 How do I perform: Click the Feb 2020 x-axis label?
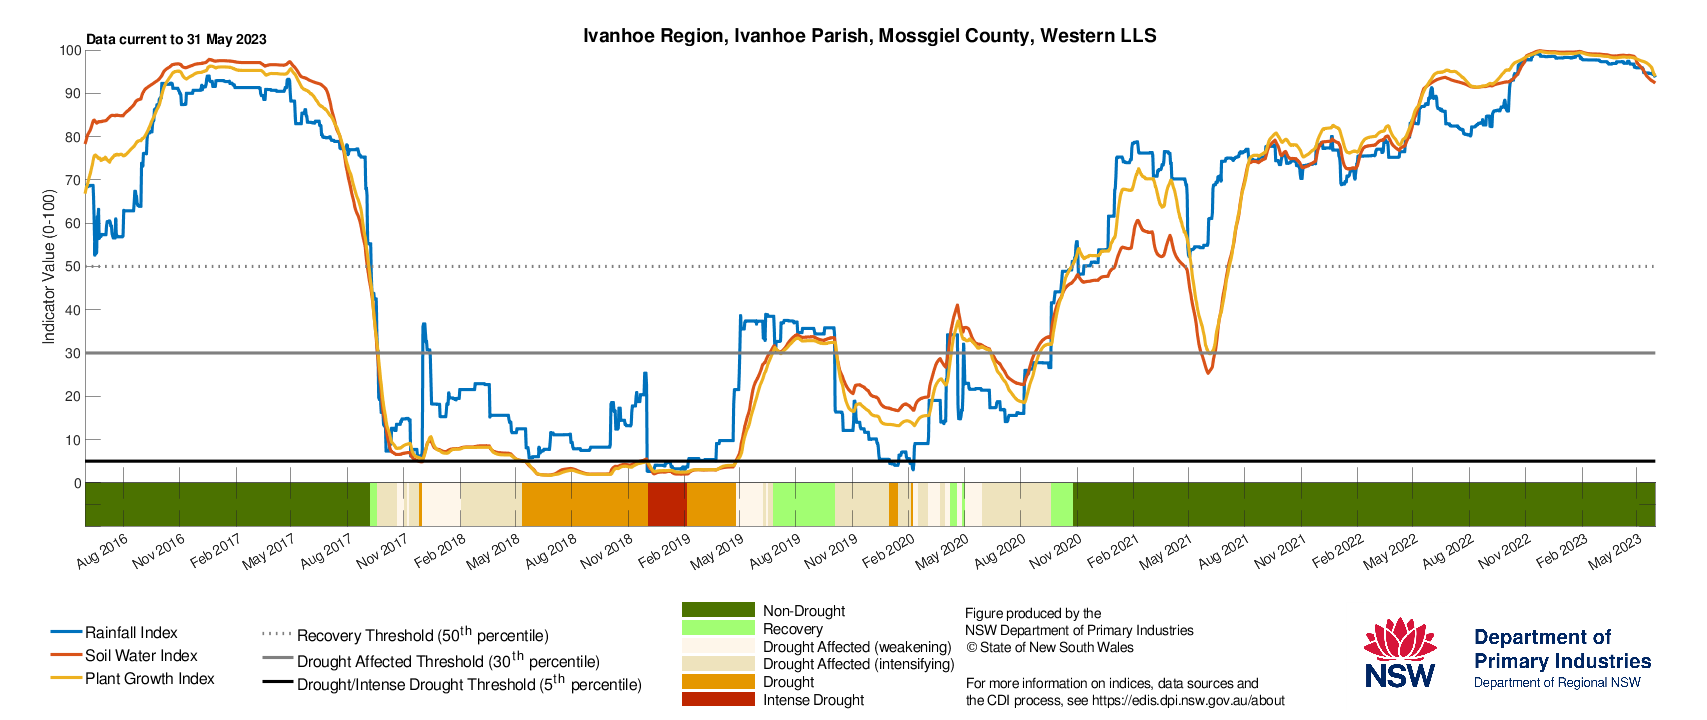point(888,550)
